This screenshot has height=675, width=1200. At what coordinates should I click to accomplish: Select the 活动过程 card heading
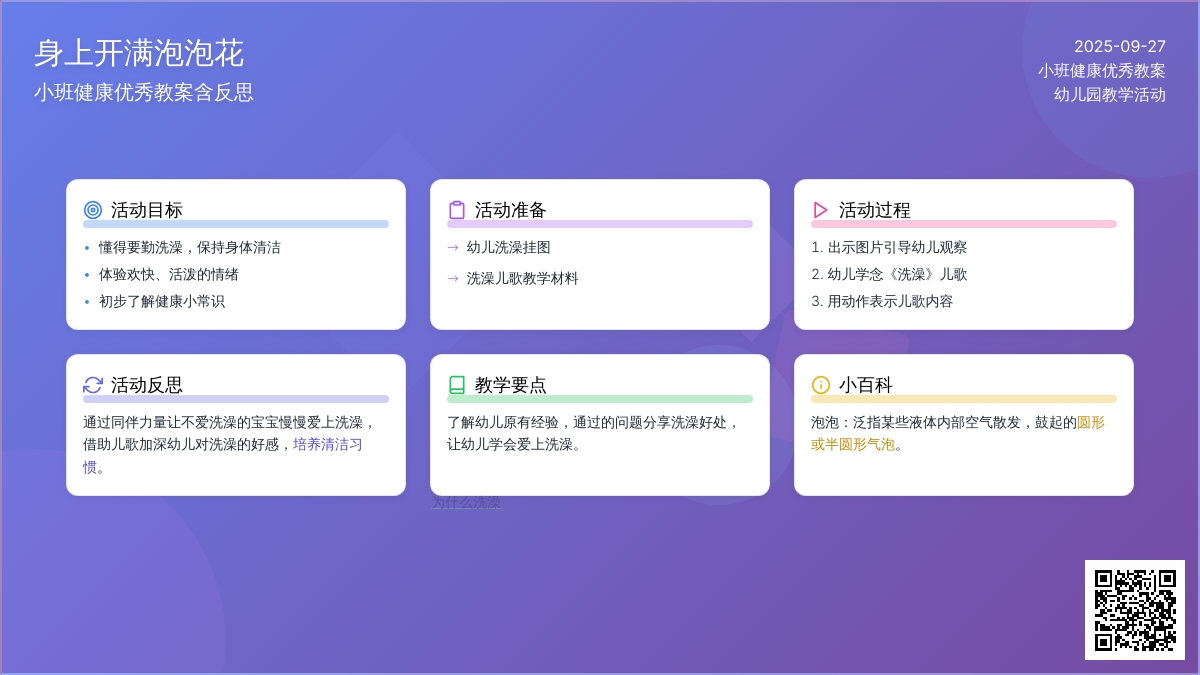coord(874,210)
